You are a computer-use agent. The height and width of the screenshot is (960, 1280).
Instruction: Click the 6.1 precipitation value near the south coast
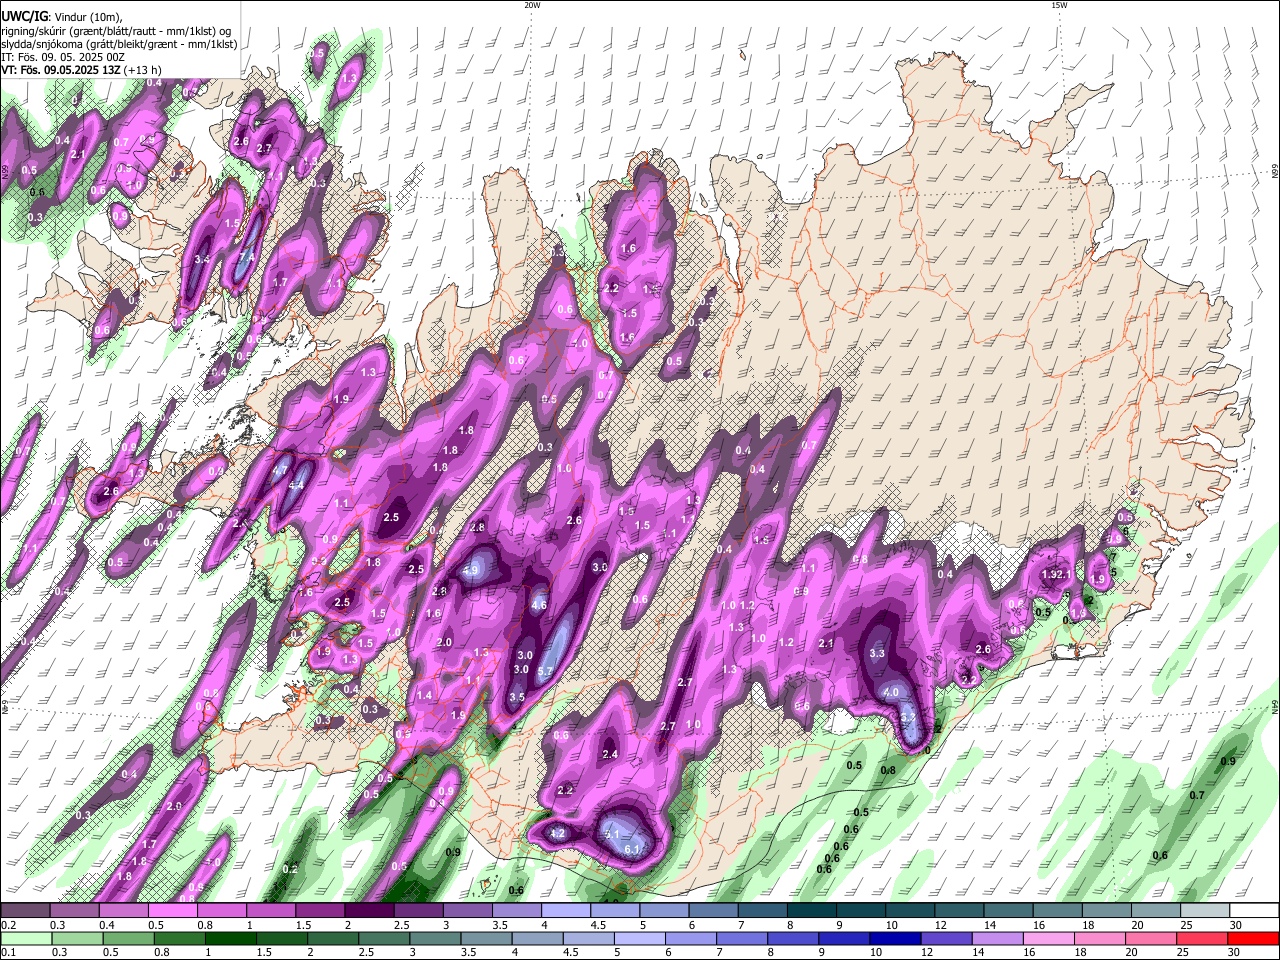(632, 850)
